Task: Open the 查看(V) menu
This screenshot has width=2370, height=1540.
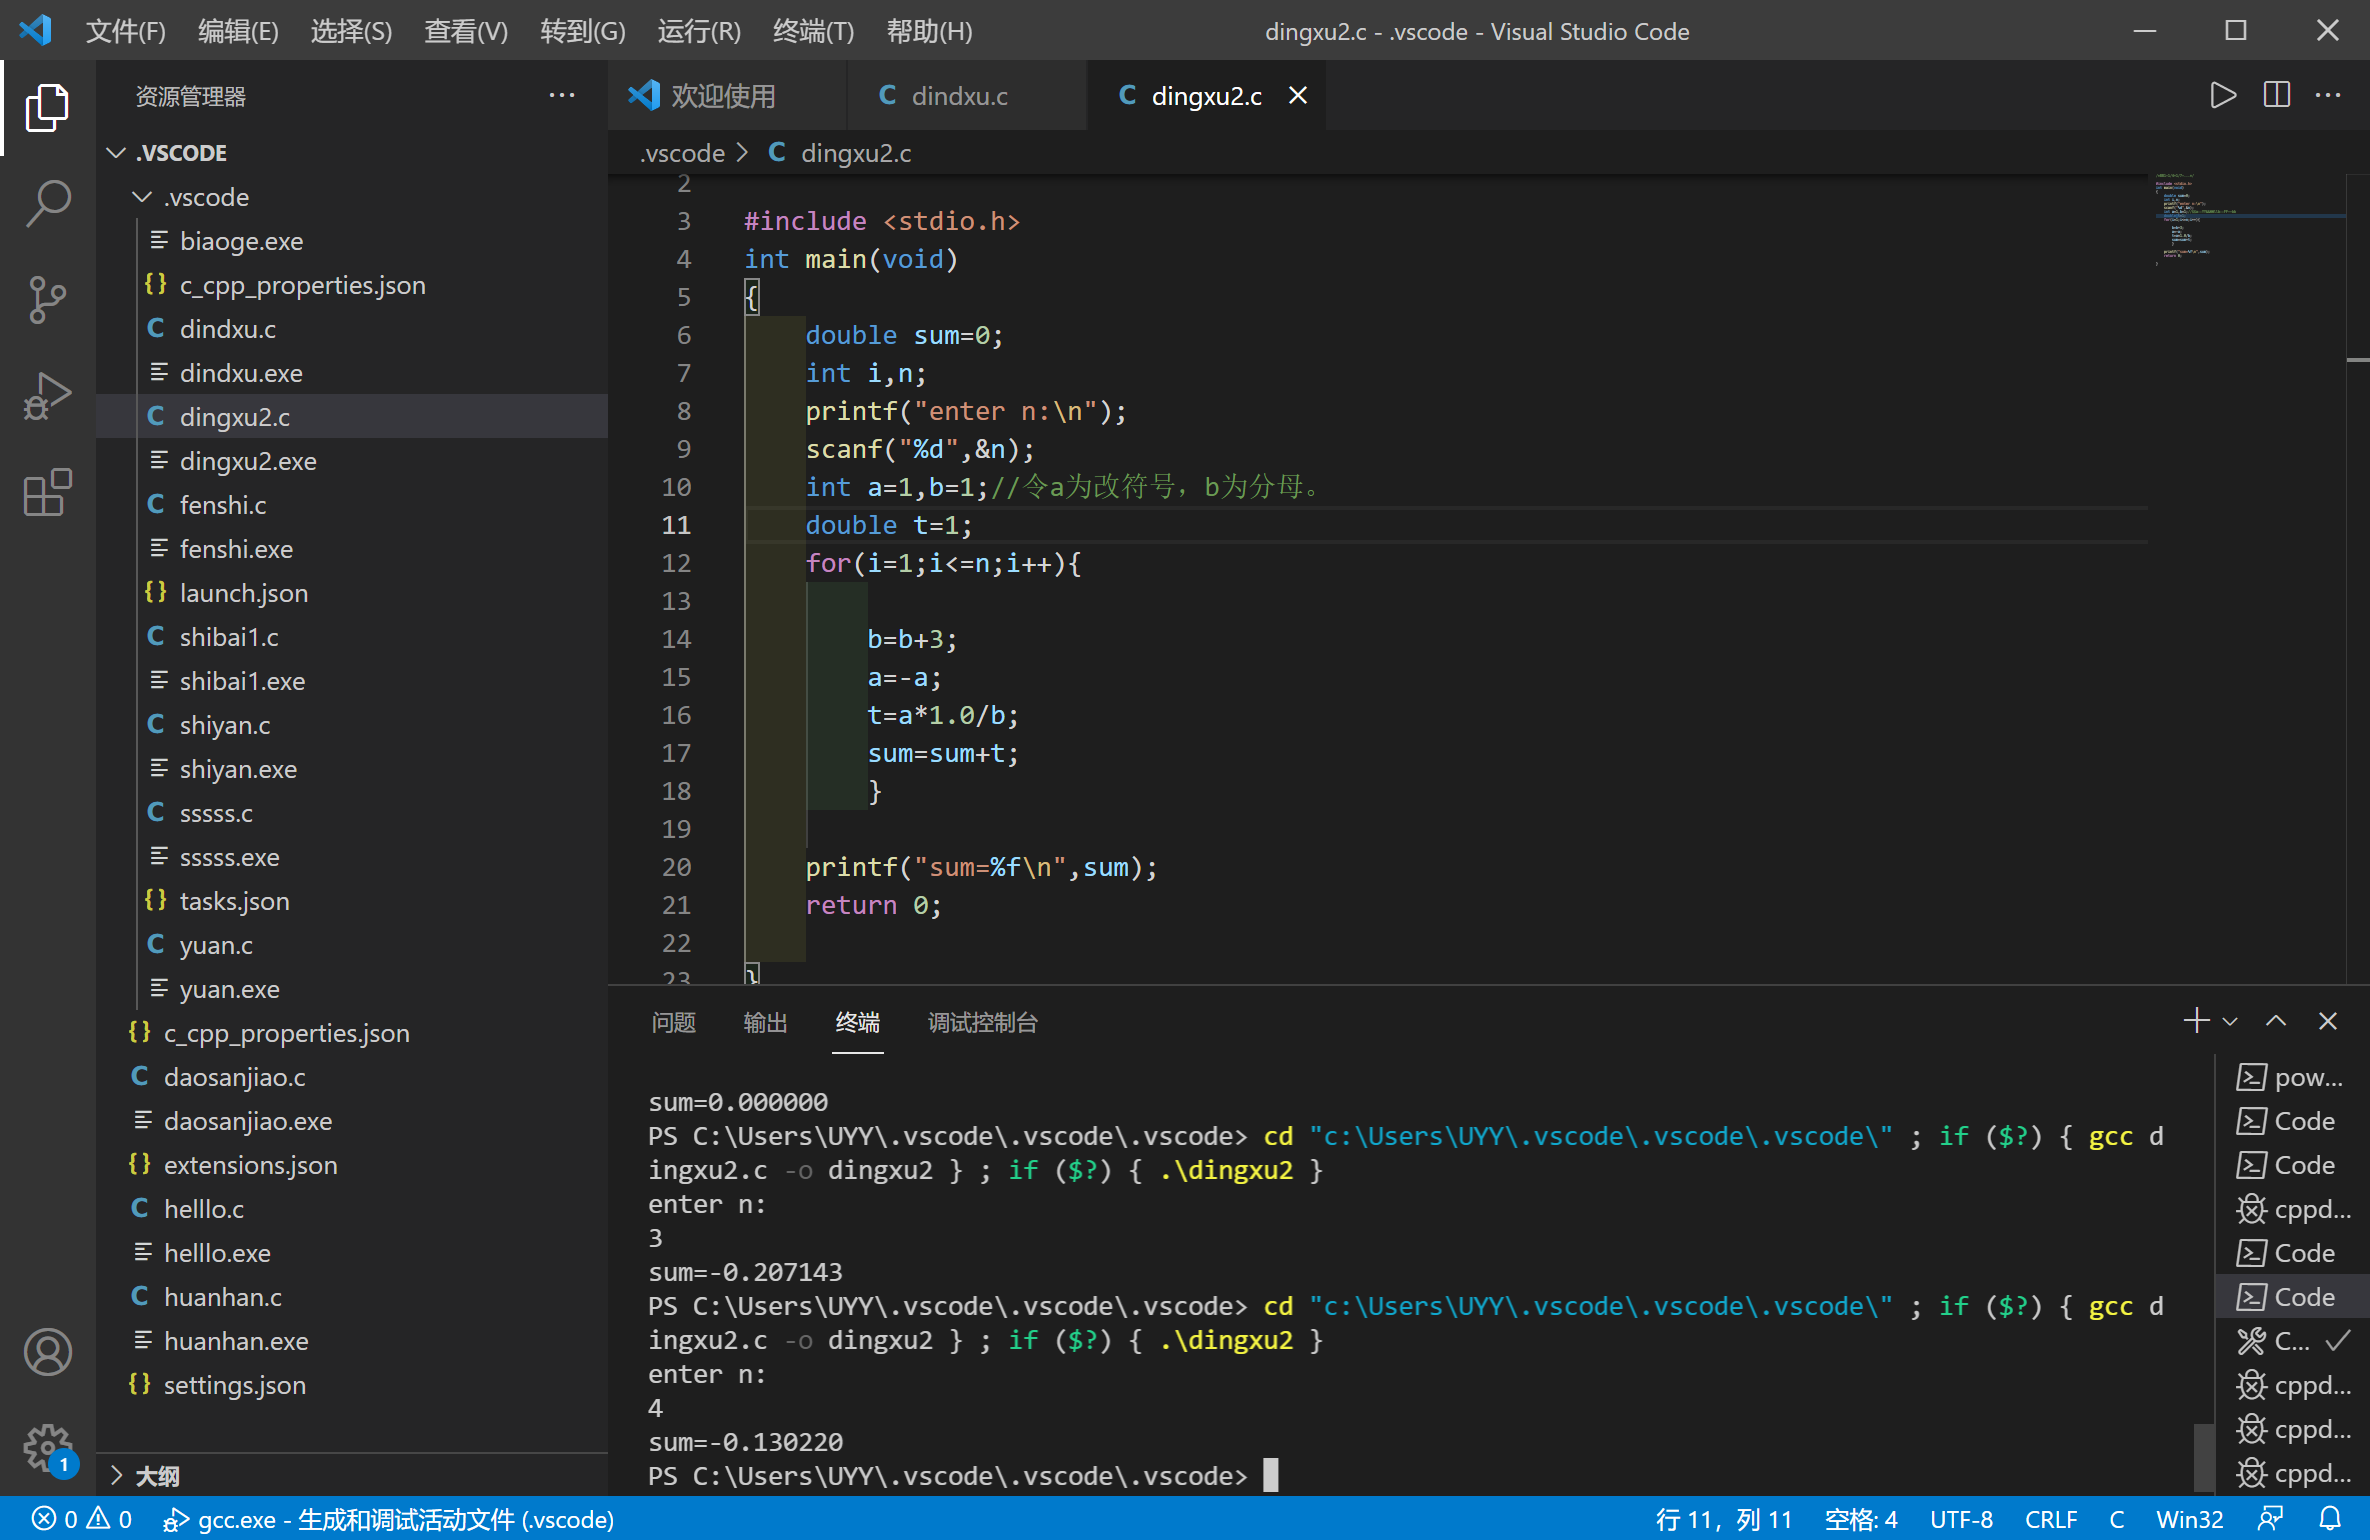Action: click(x=466, y=31)
